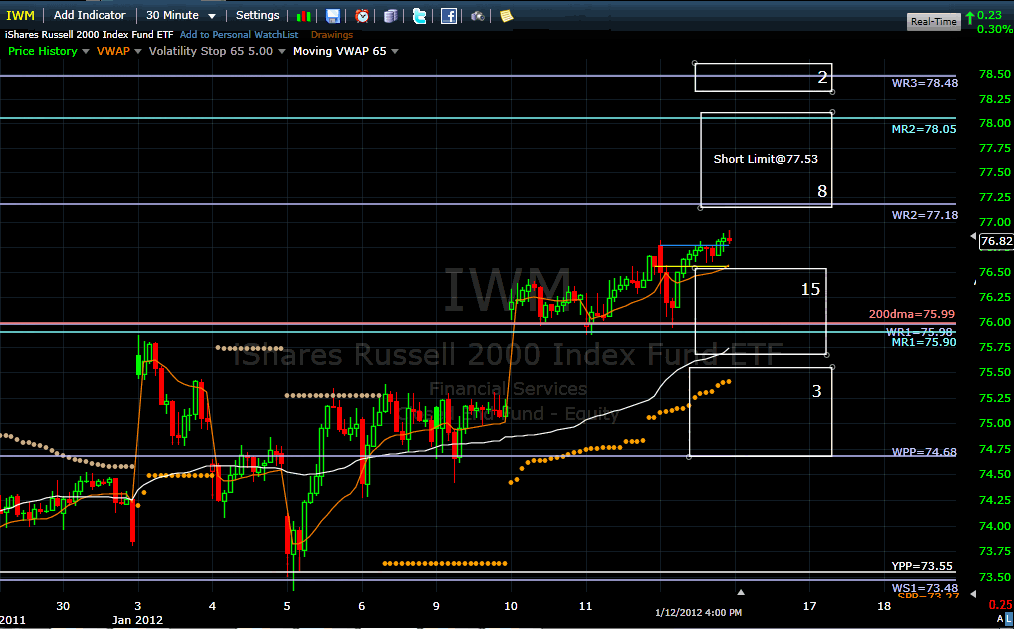Viewport: 1014px width, 629px height.
Task: Click date axis label 17
Action: pos(809,606)
